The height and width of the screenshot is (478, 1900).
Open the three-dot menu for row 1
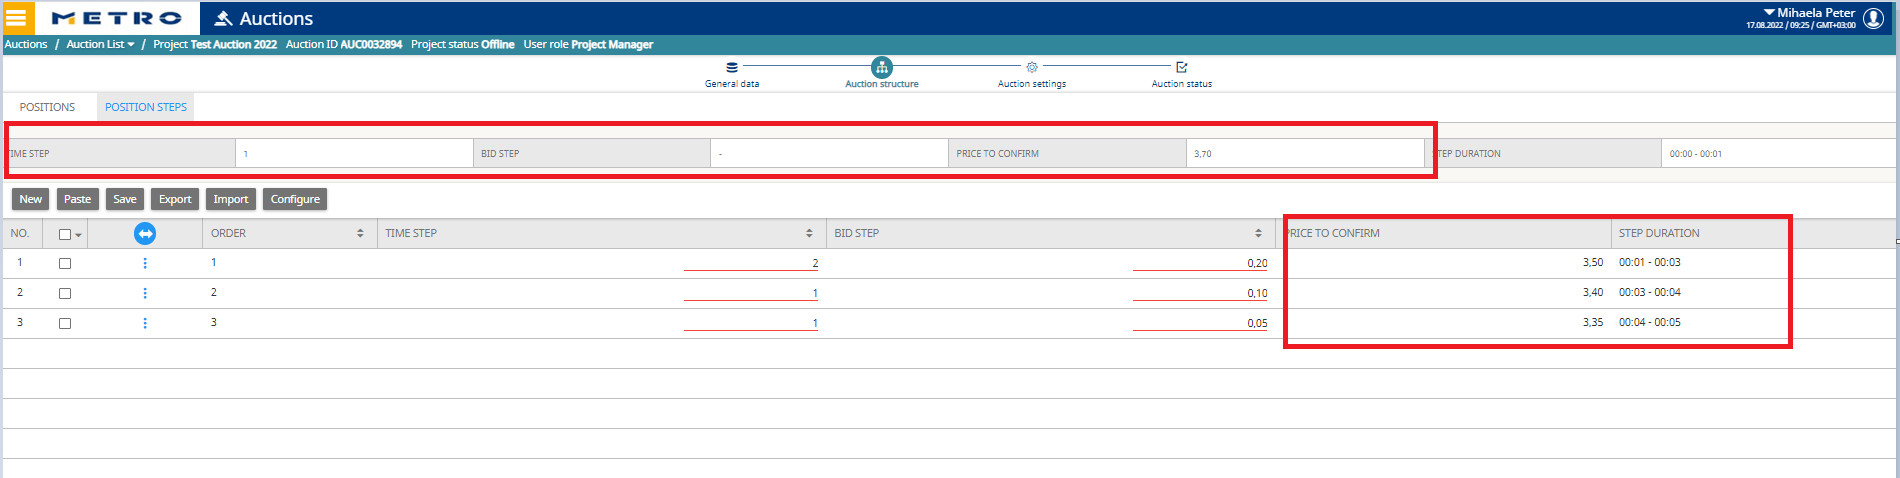(145, 263)
